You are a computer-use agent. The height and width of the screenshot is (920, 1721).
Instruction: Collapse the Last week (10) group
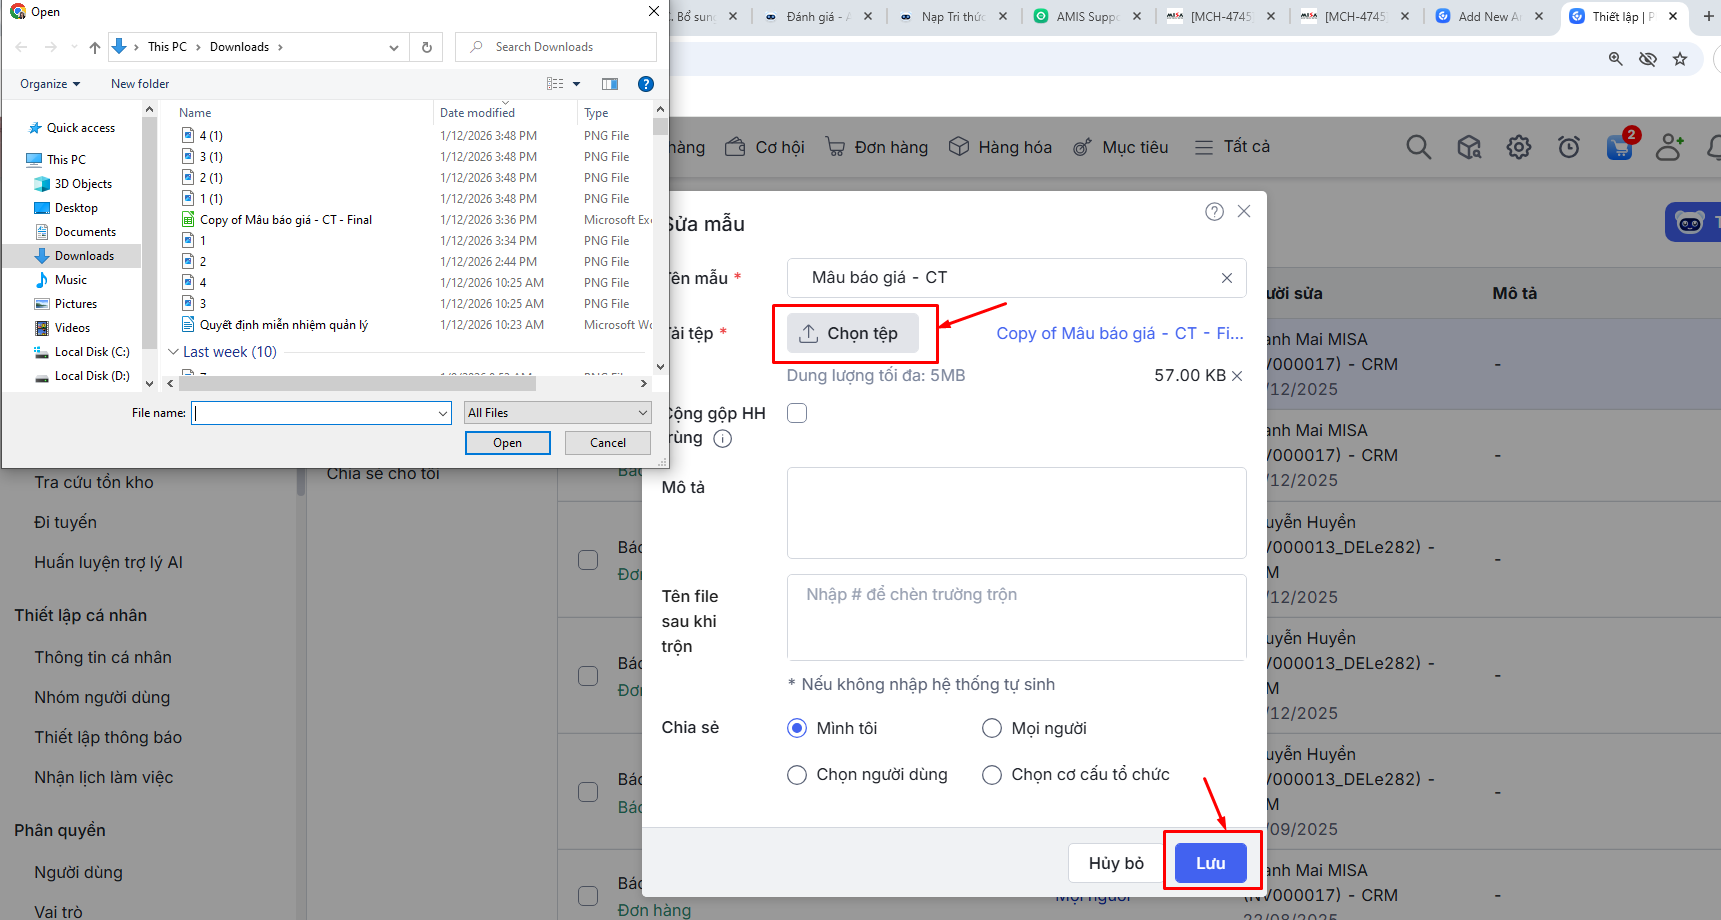(x=173, y=352)
